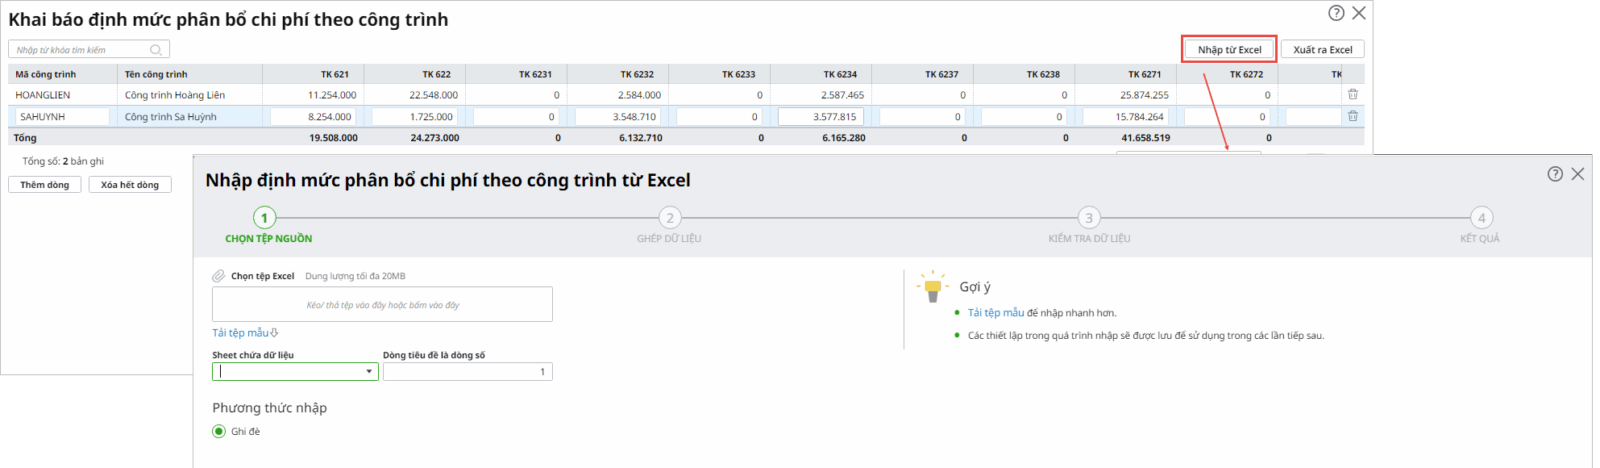Go to step 2 Ghép dữ liệu

pyautogui.click(x=670, y=217)
